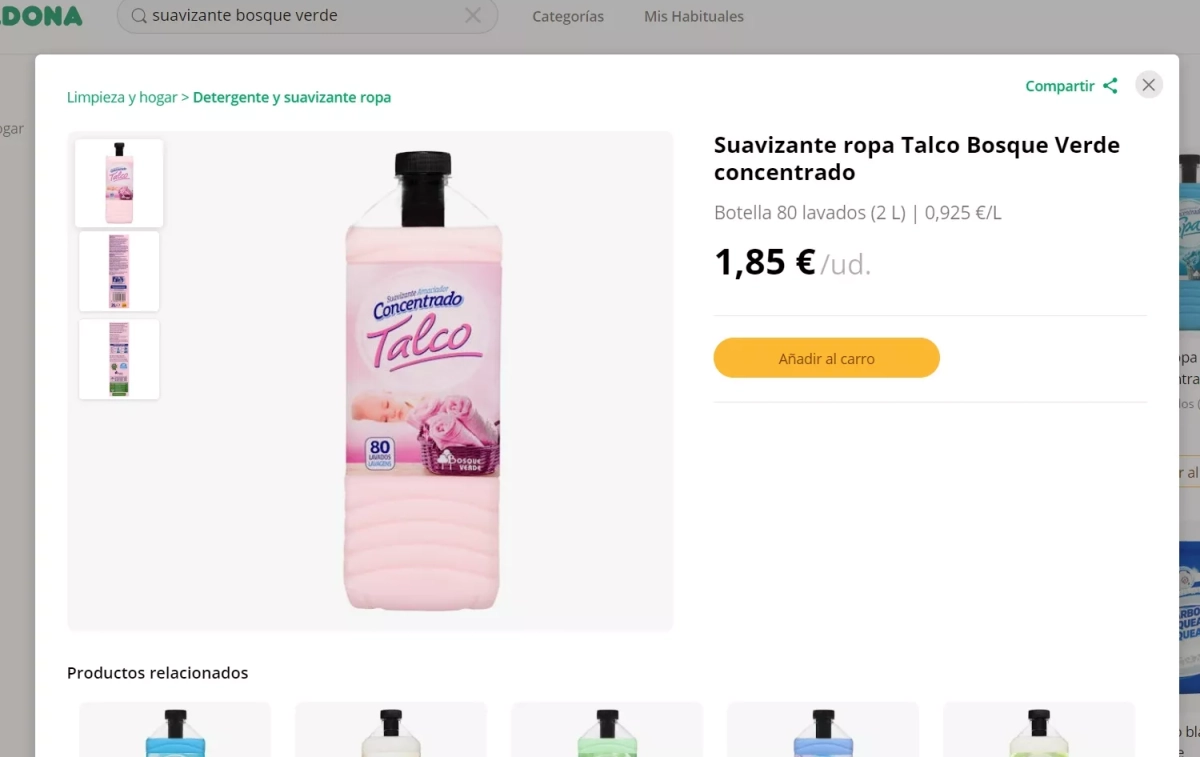Click the Compartir link
The width and height of the screenshot is (1200, 757).
click(x=1060, y=86)
